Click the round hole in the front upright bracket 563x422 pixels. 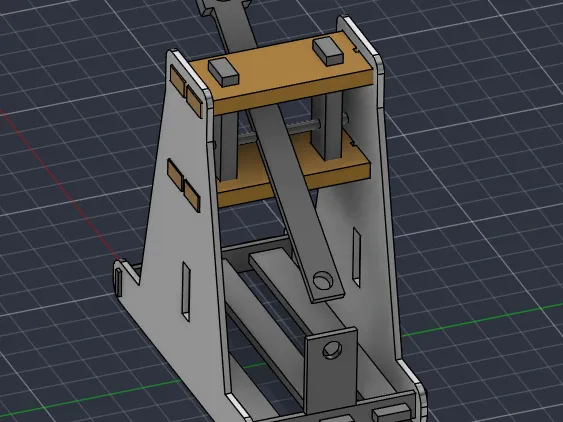click(x=332, y=350)
